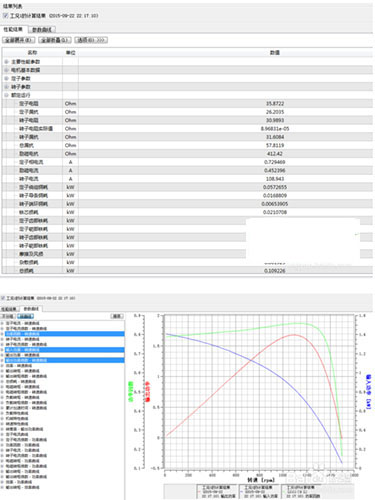Click the value 0.00653905
The width and height of the screenshot is (375, 500).
pos(275,204)
